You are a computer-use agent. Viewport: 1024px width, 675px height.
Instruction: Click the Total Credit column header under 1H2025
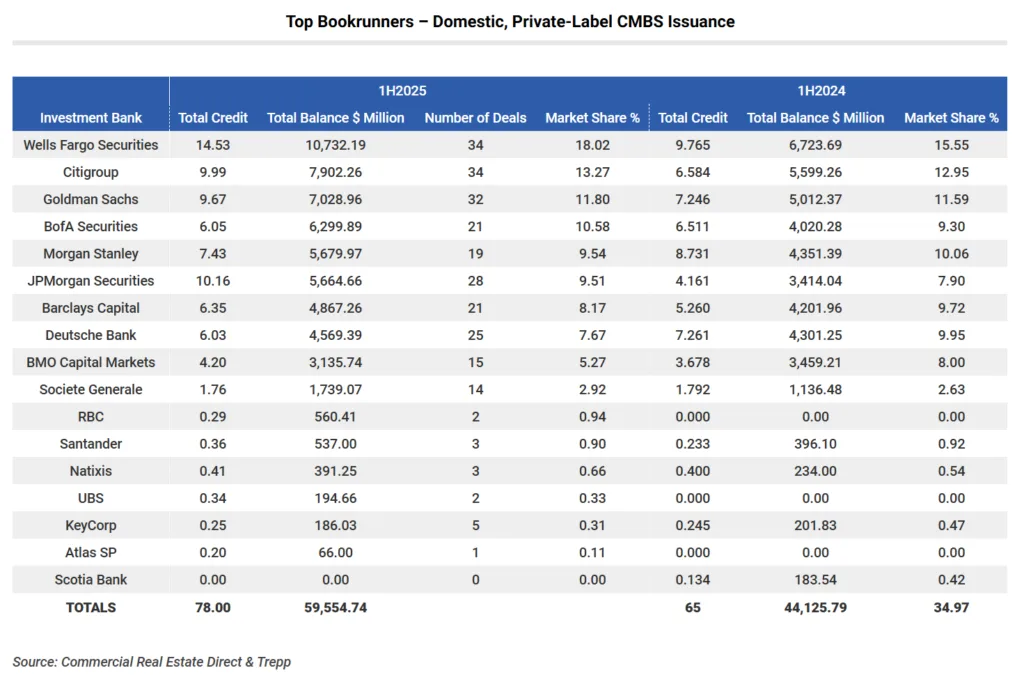pos(213,118)
